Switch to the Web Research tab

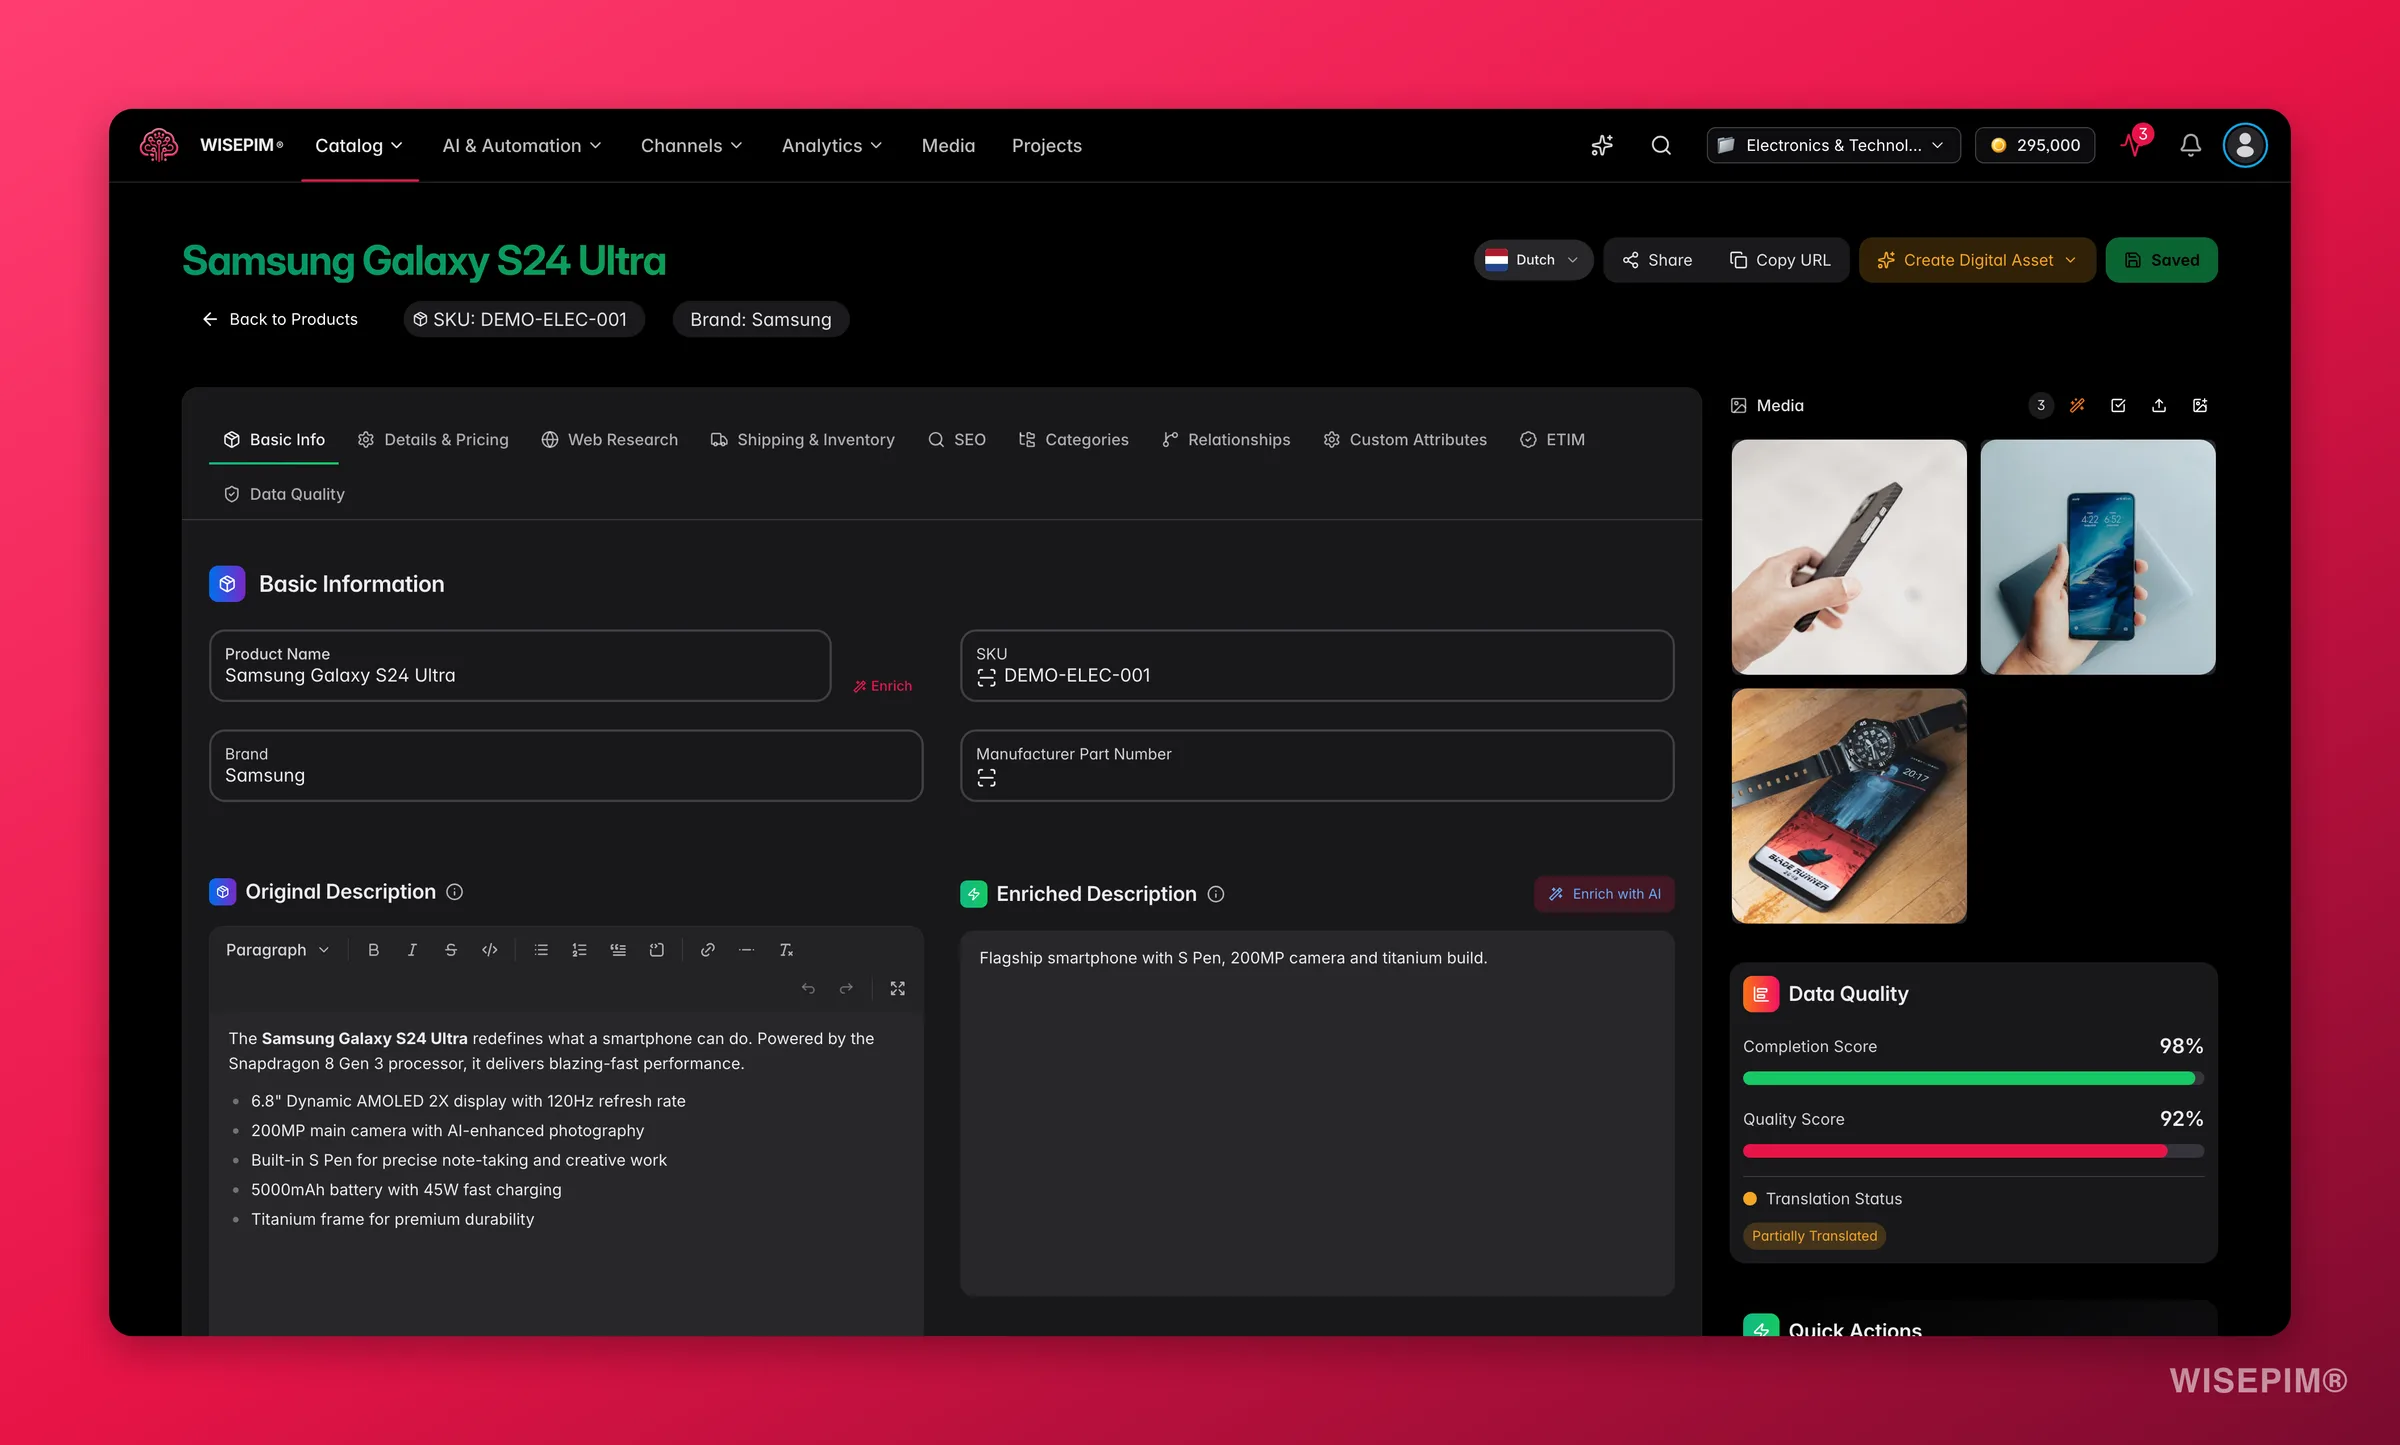(x=609, y=440)
